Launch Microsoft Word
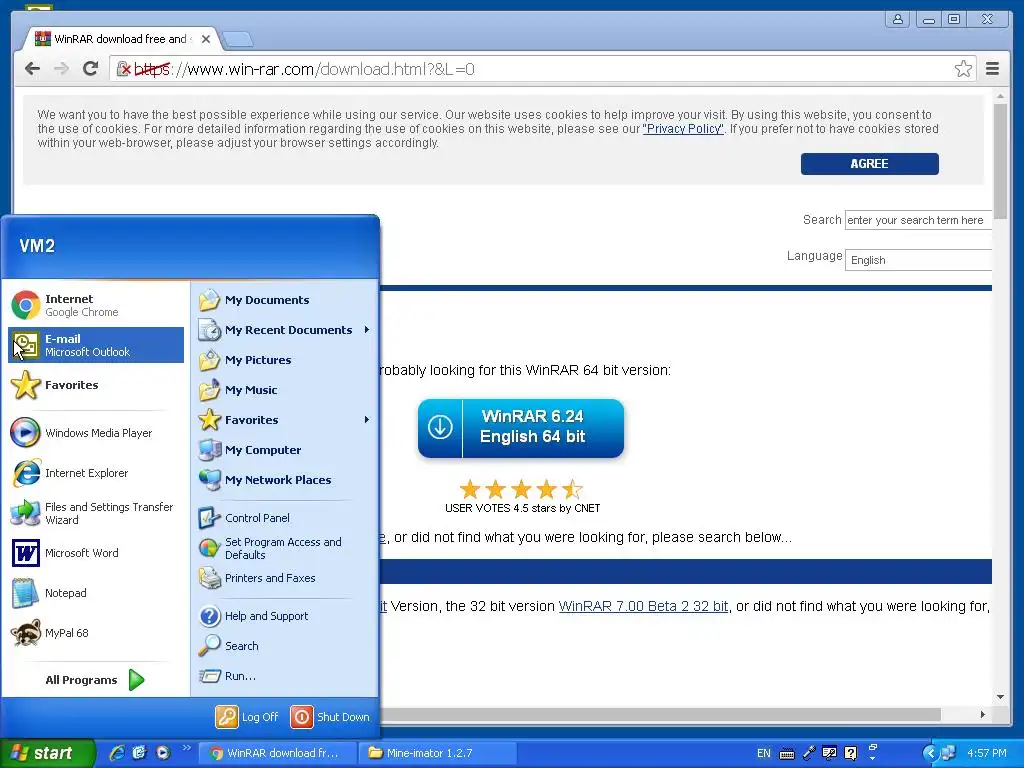1024x768 pixels. pyautogui.click(x=95, y=553)
